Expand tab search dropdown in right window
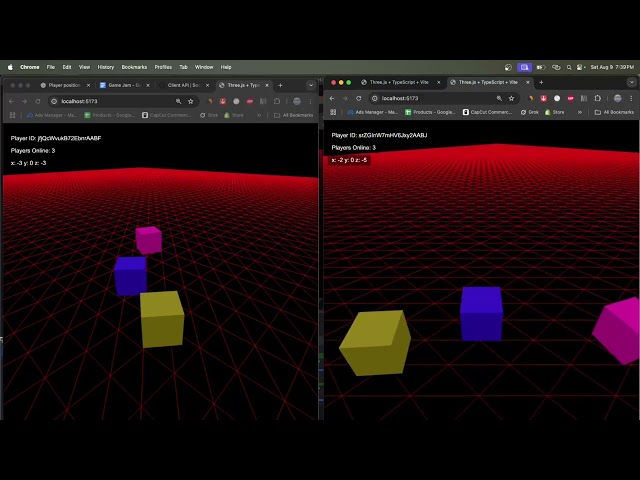 coord(632,82)
